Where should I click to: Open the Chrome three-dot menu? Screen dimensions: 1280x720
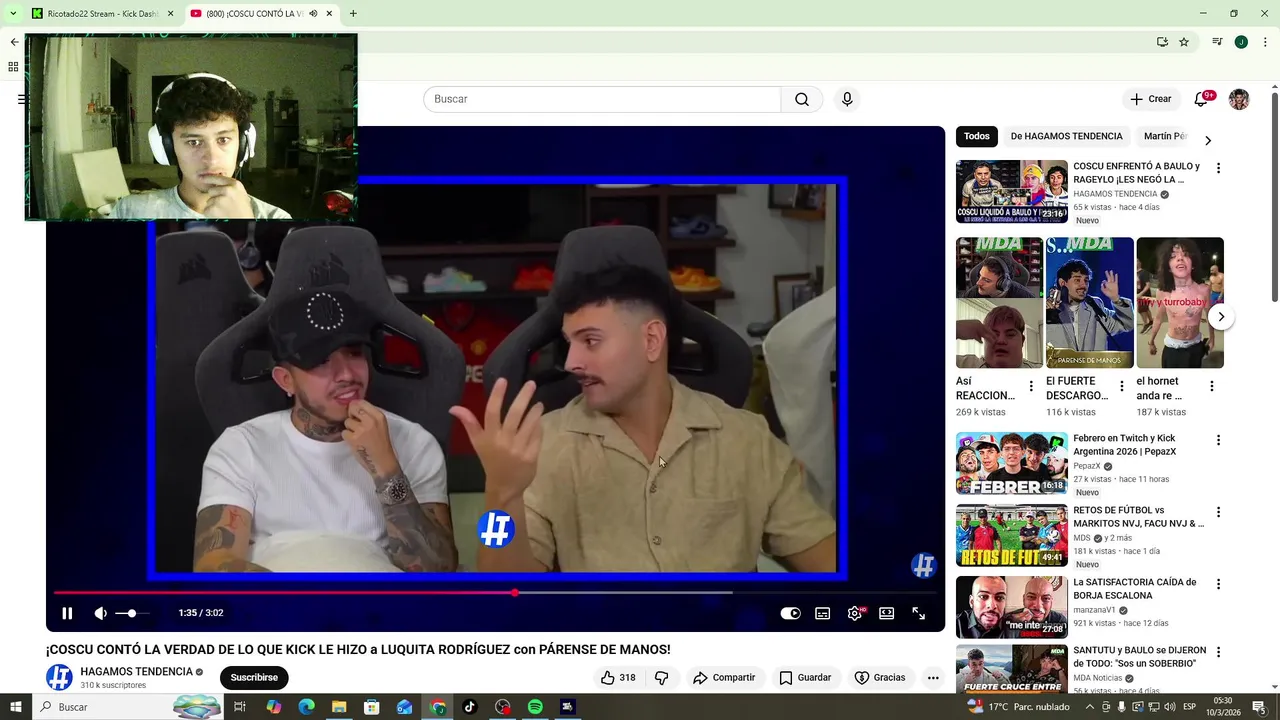(x=1265, y=42)
